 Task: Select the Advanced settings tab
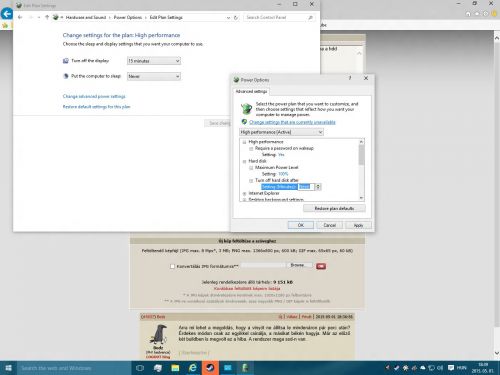tap(251, 91)
